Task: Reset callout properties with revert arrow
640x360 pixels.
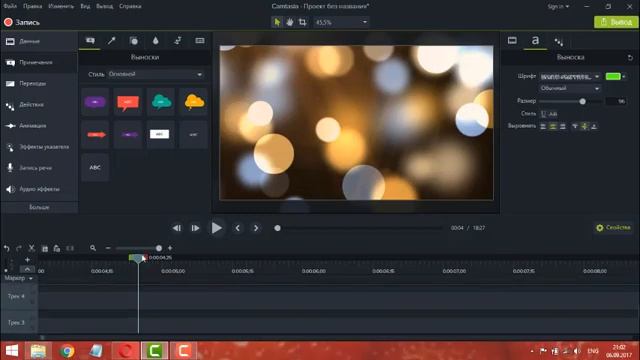Action: (630, 58)
